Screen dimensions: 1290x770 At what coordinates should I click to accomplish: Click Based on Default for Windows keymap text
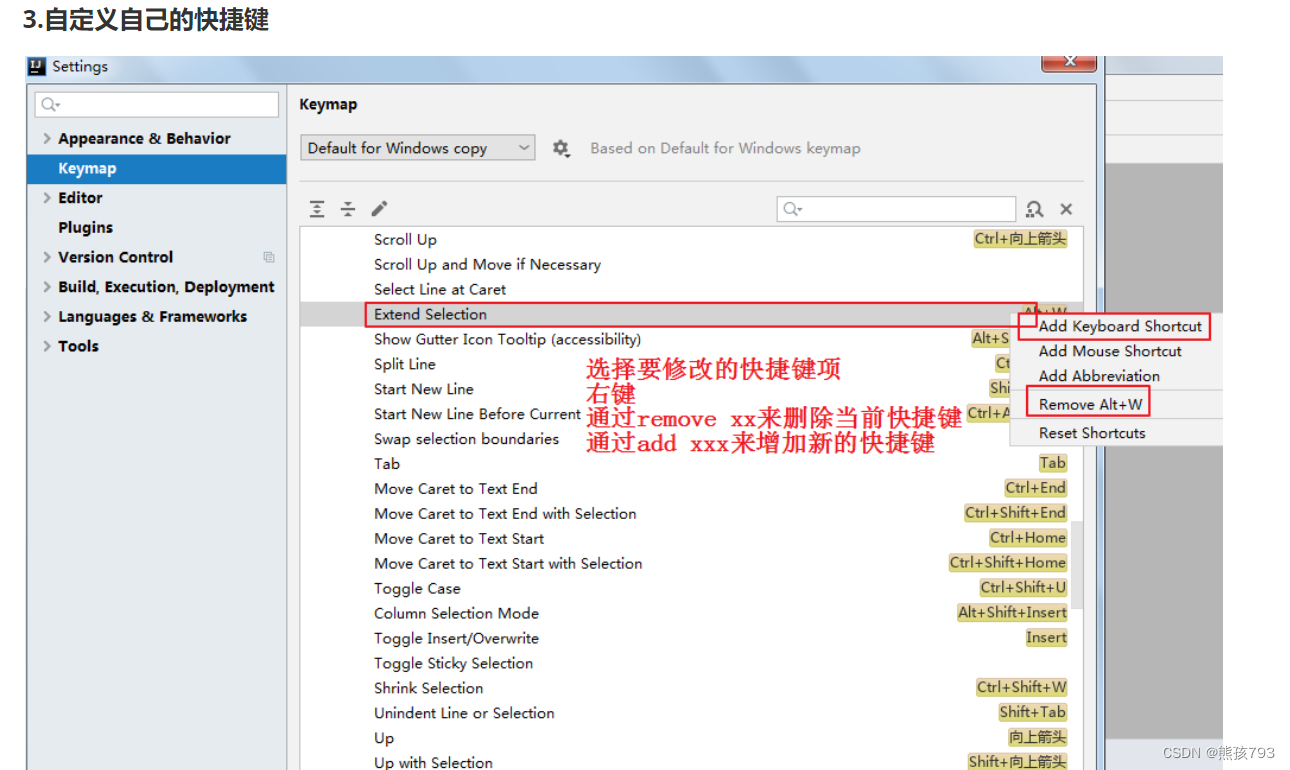tap(725, 148)
